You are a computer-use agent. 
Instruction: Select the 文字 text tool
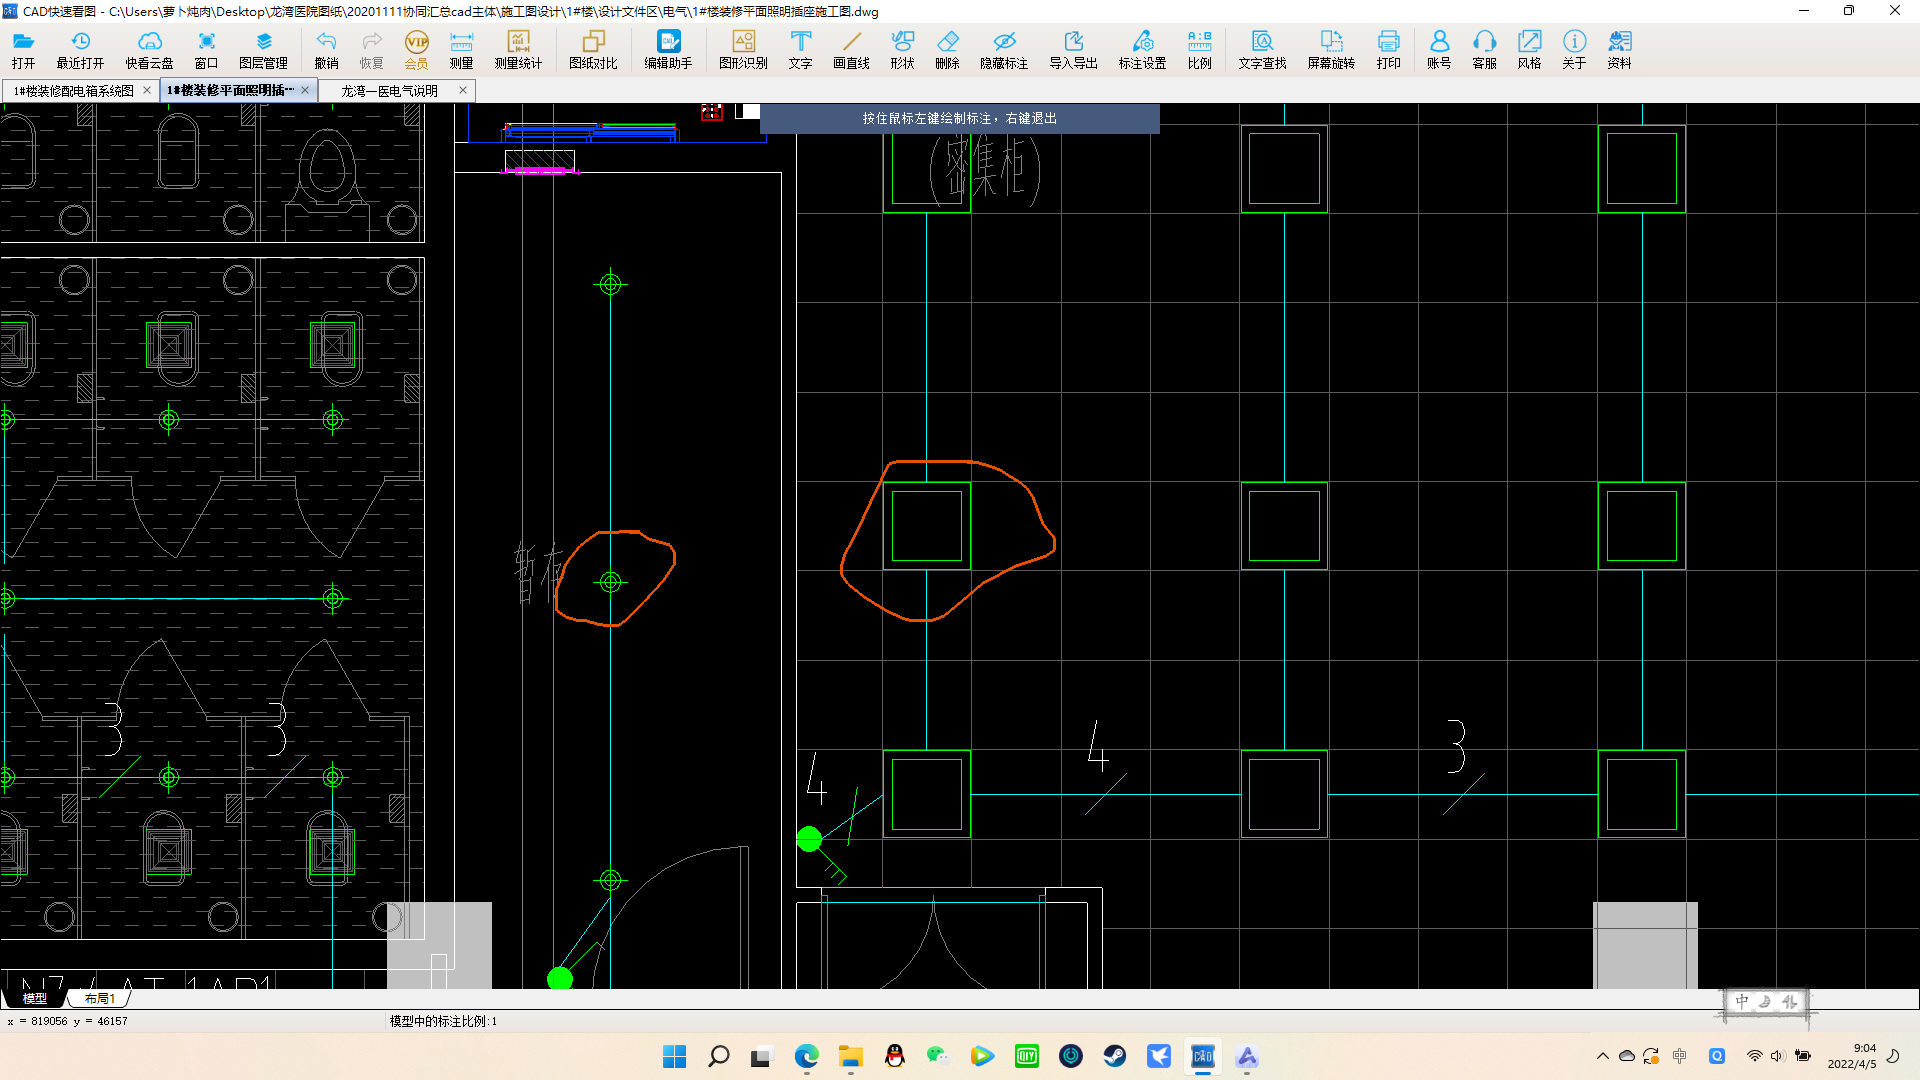point(800,49)
